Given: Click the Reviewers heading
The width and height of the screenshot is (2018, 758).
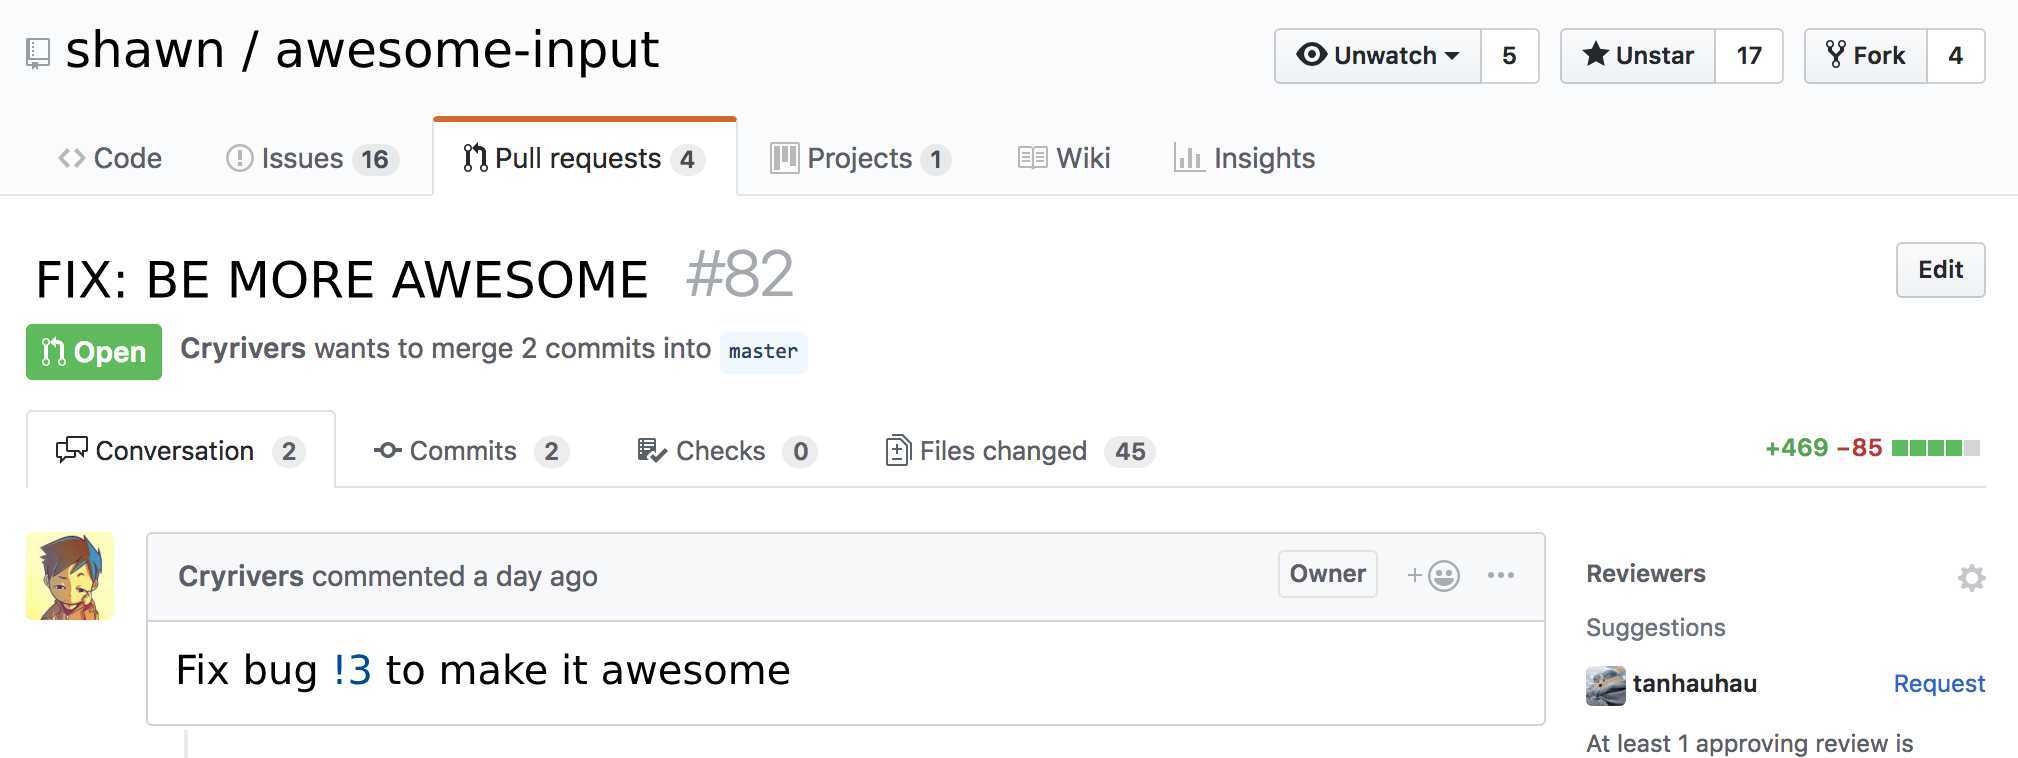Looking at the screenshot, I should [1646, 574].
